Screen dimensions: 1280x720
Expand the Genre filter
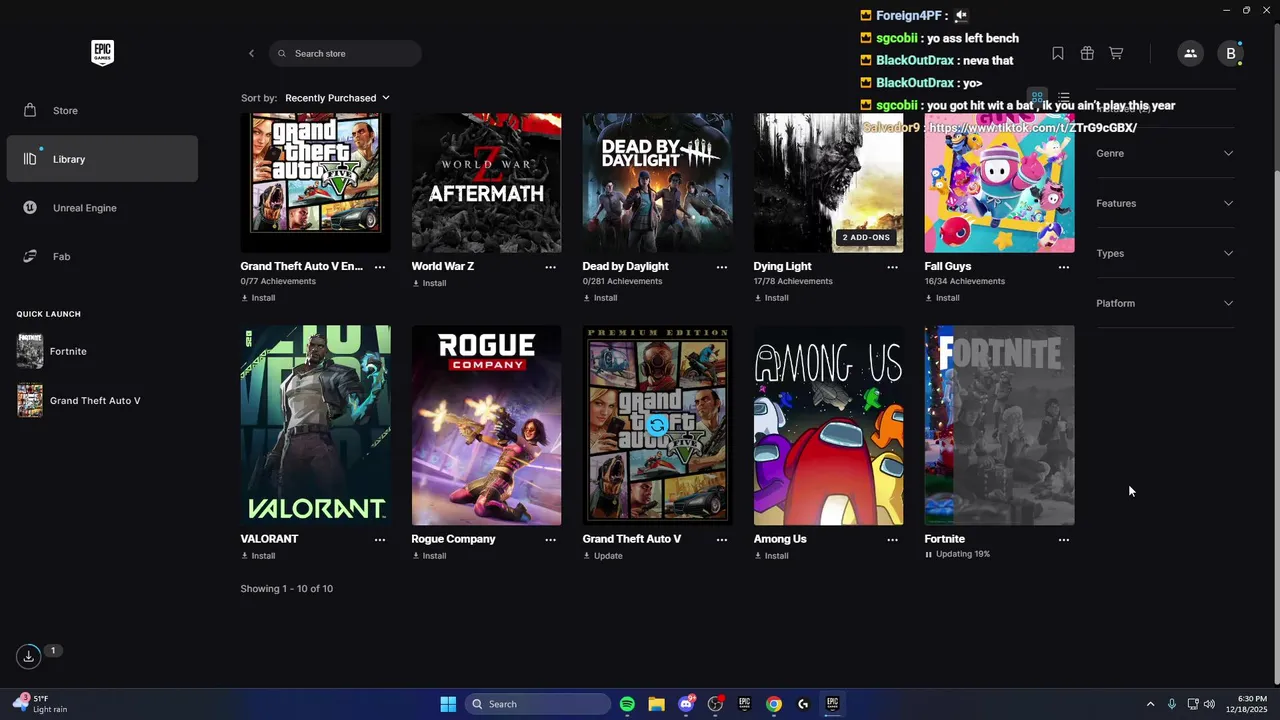(1165, 153)
